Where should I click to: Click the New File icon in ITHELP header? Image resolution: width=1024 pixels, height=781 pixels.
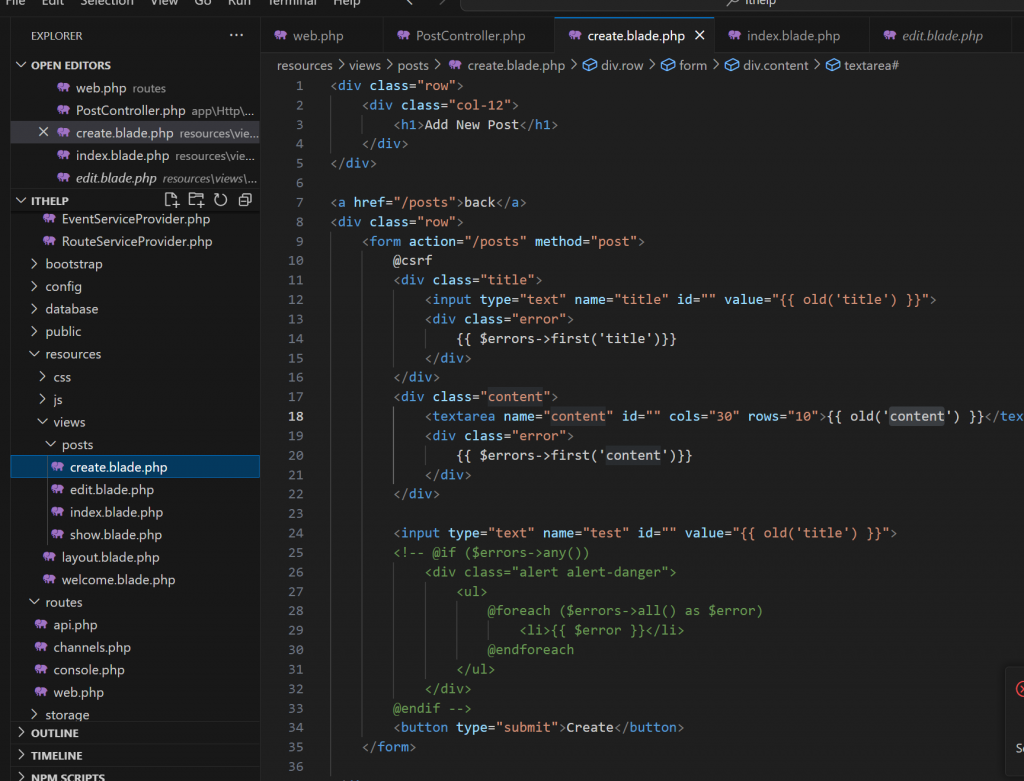point(172,200)
